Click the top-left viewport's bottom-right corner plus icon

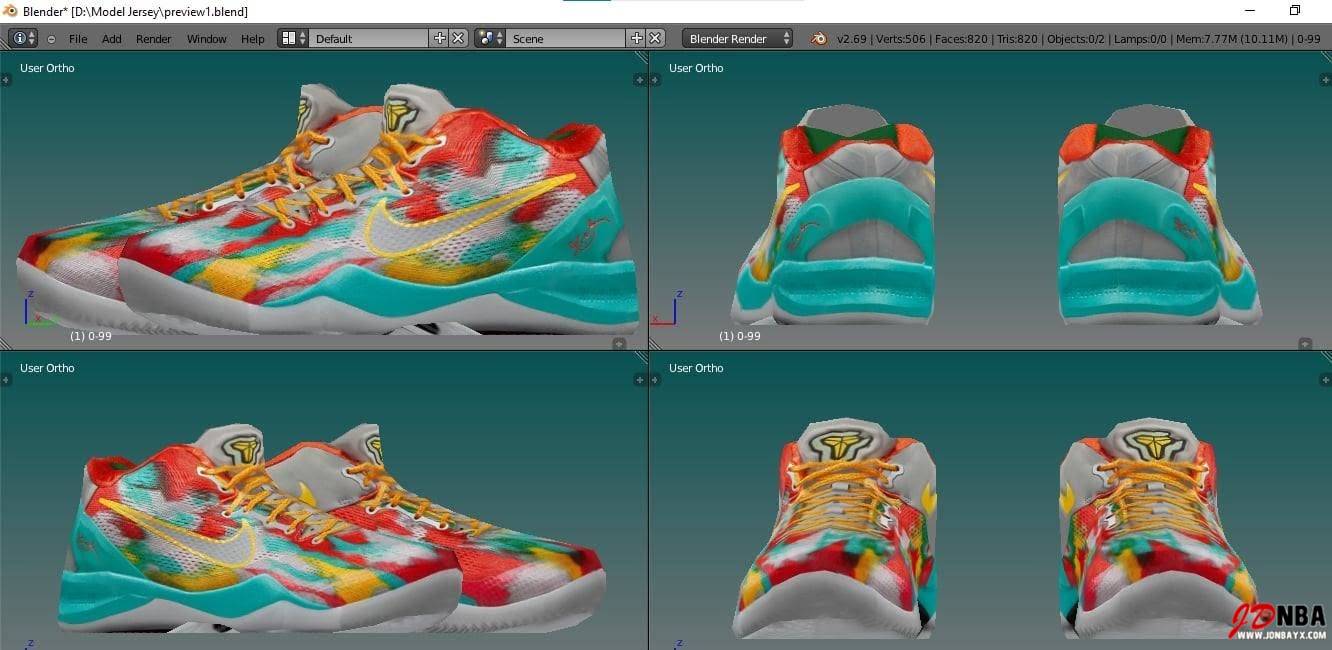(x=619, y=343)
